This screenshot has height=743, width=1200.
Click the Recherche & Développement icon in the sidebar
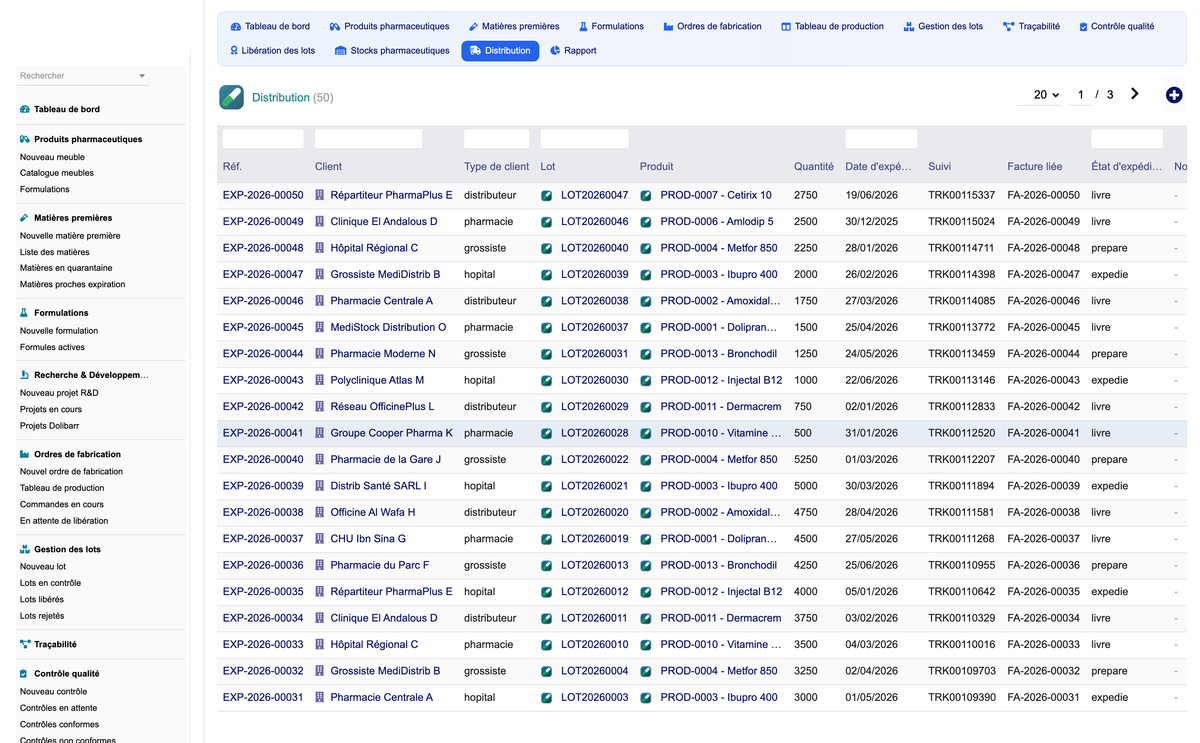(25, 375)
